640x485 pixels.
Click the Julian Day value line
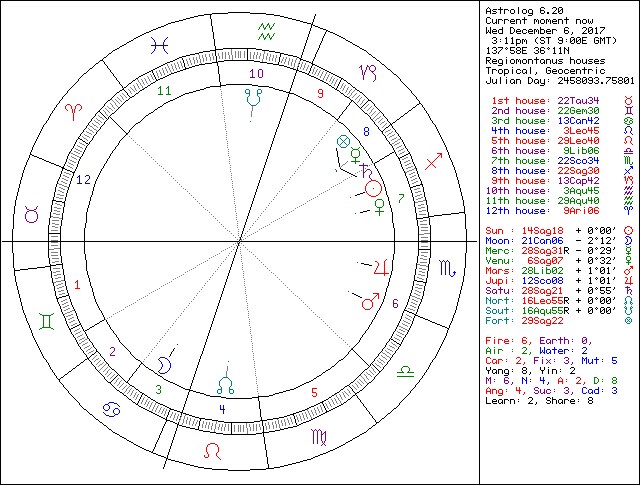560,81
